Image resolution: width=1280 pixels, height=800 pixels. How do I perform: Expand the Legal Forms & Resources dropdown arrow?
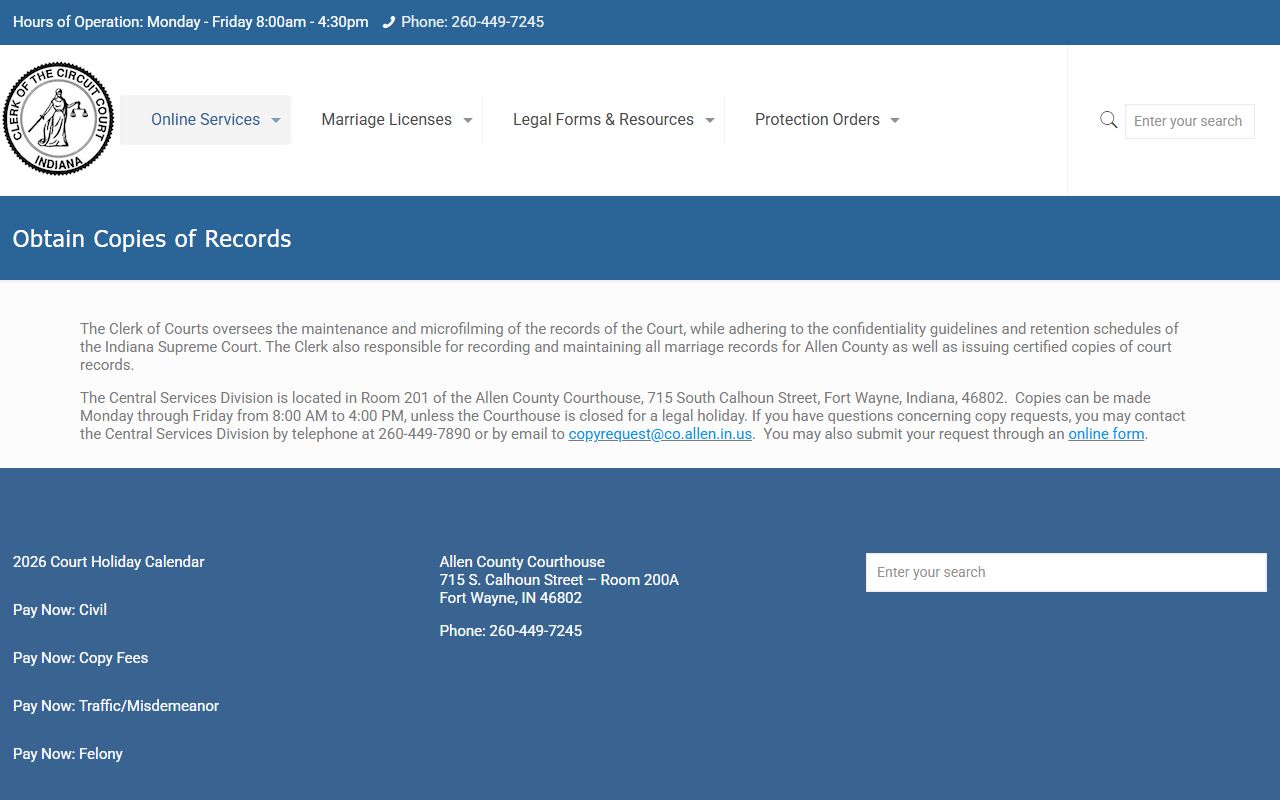tap(710, 120)
